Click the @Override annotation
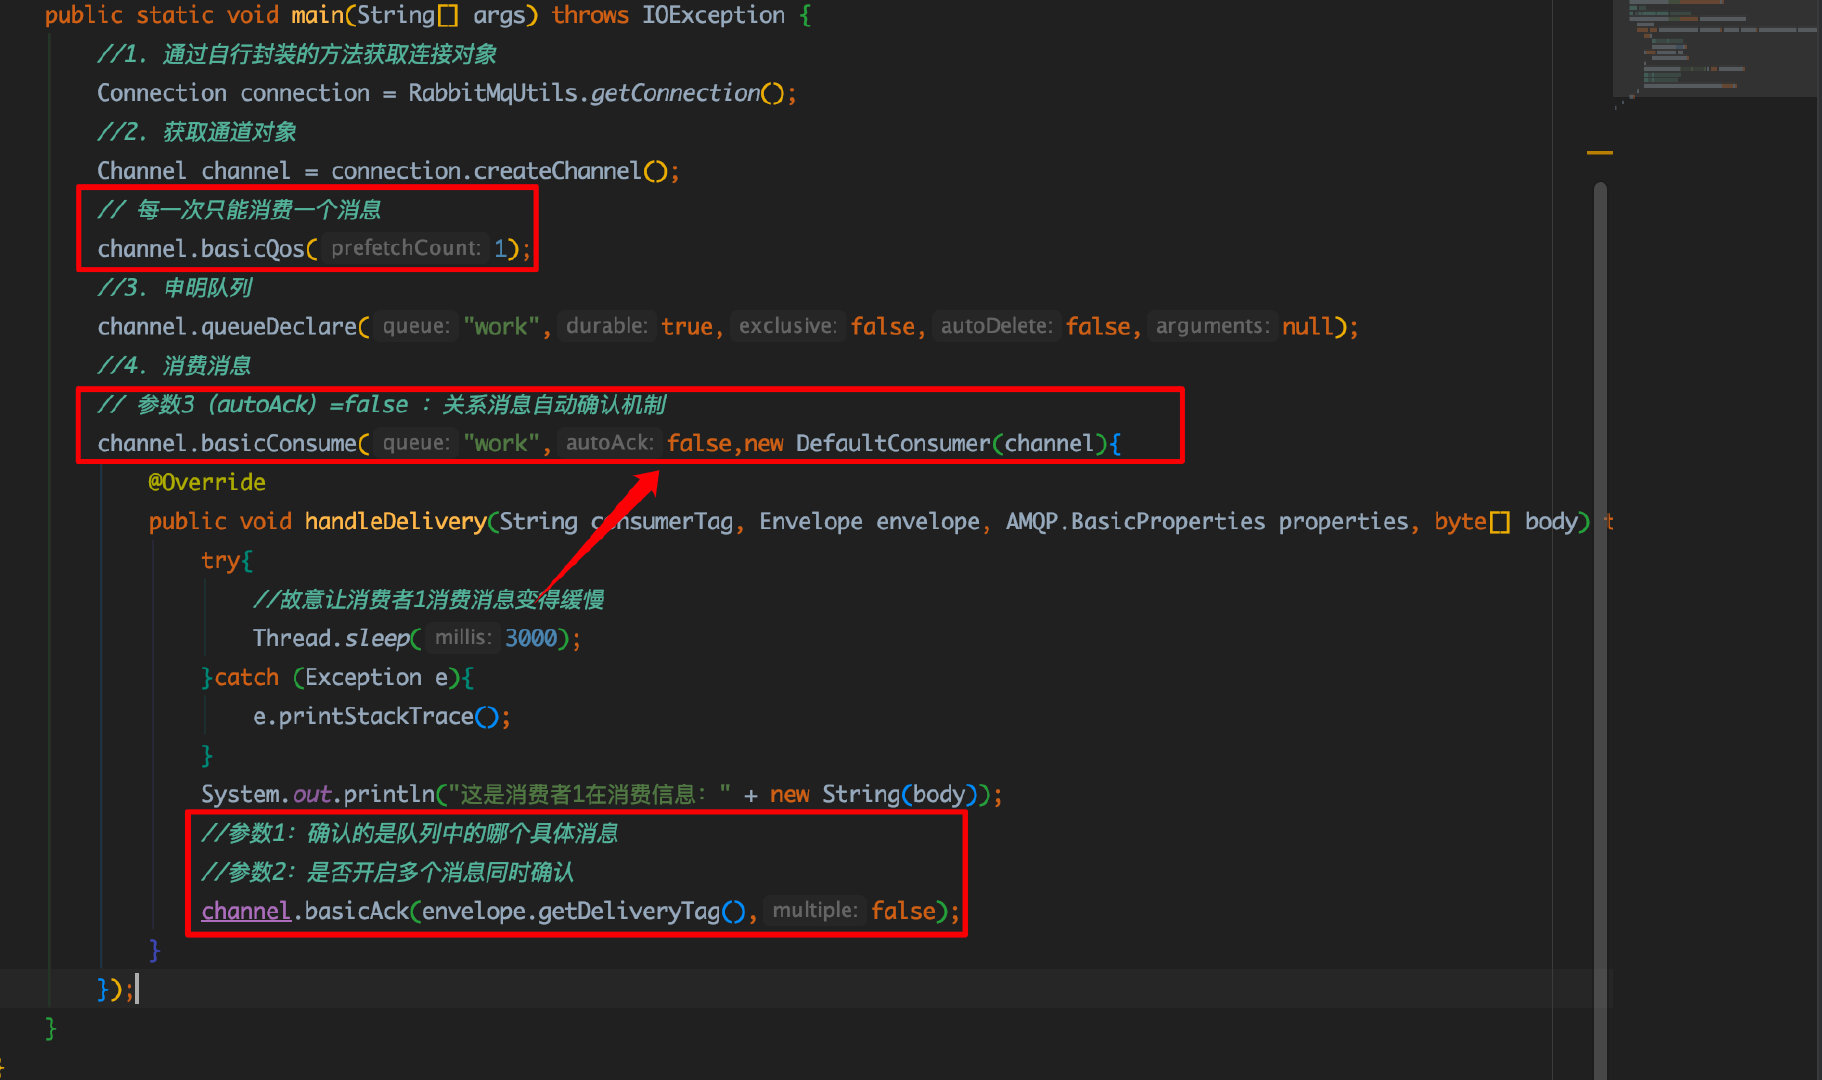1822x1080 pixels. [207, 483]
